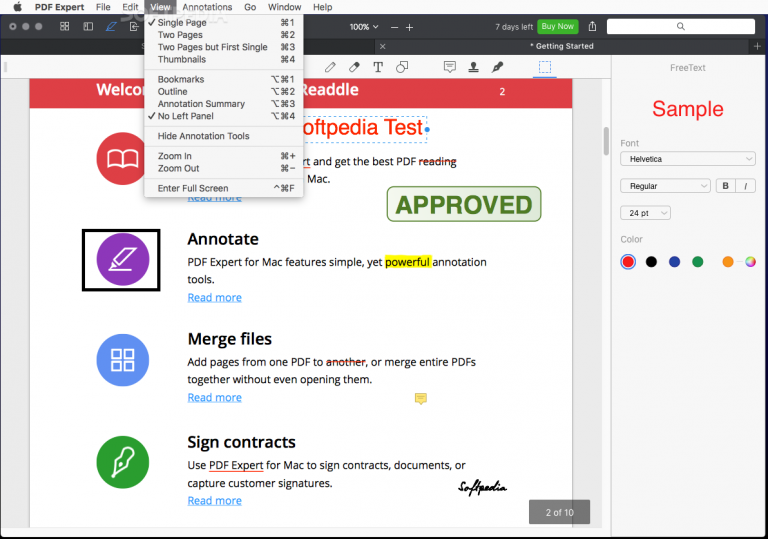Activate the dashed selection rectangle tool
This screenshot has width=768, height=539.
[x=545, y=67]
